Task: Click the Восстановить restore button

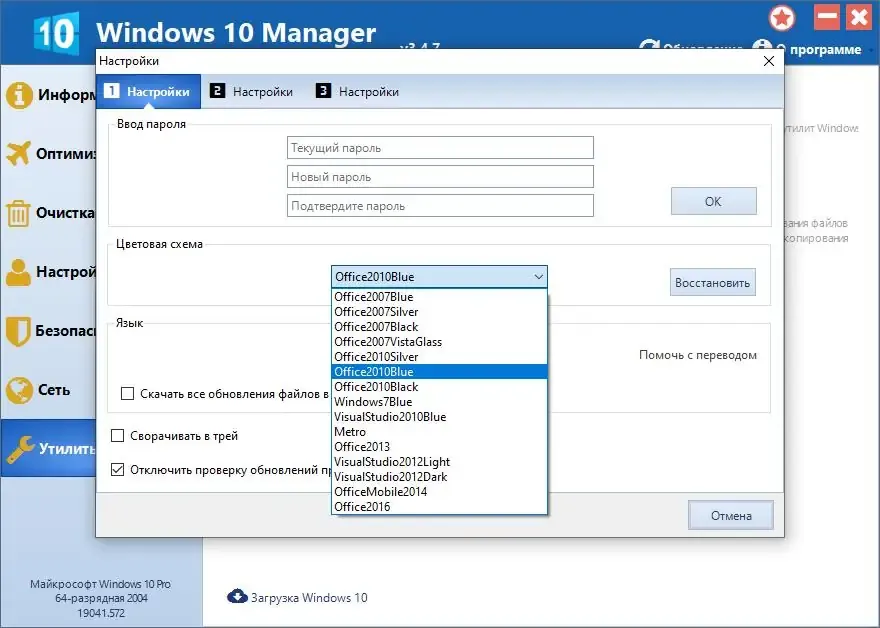Action: [x=713, y=282]
